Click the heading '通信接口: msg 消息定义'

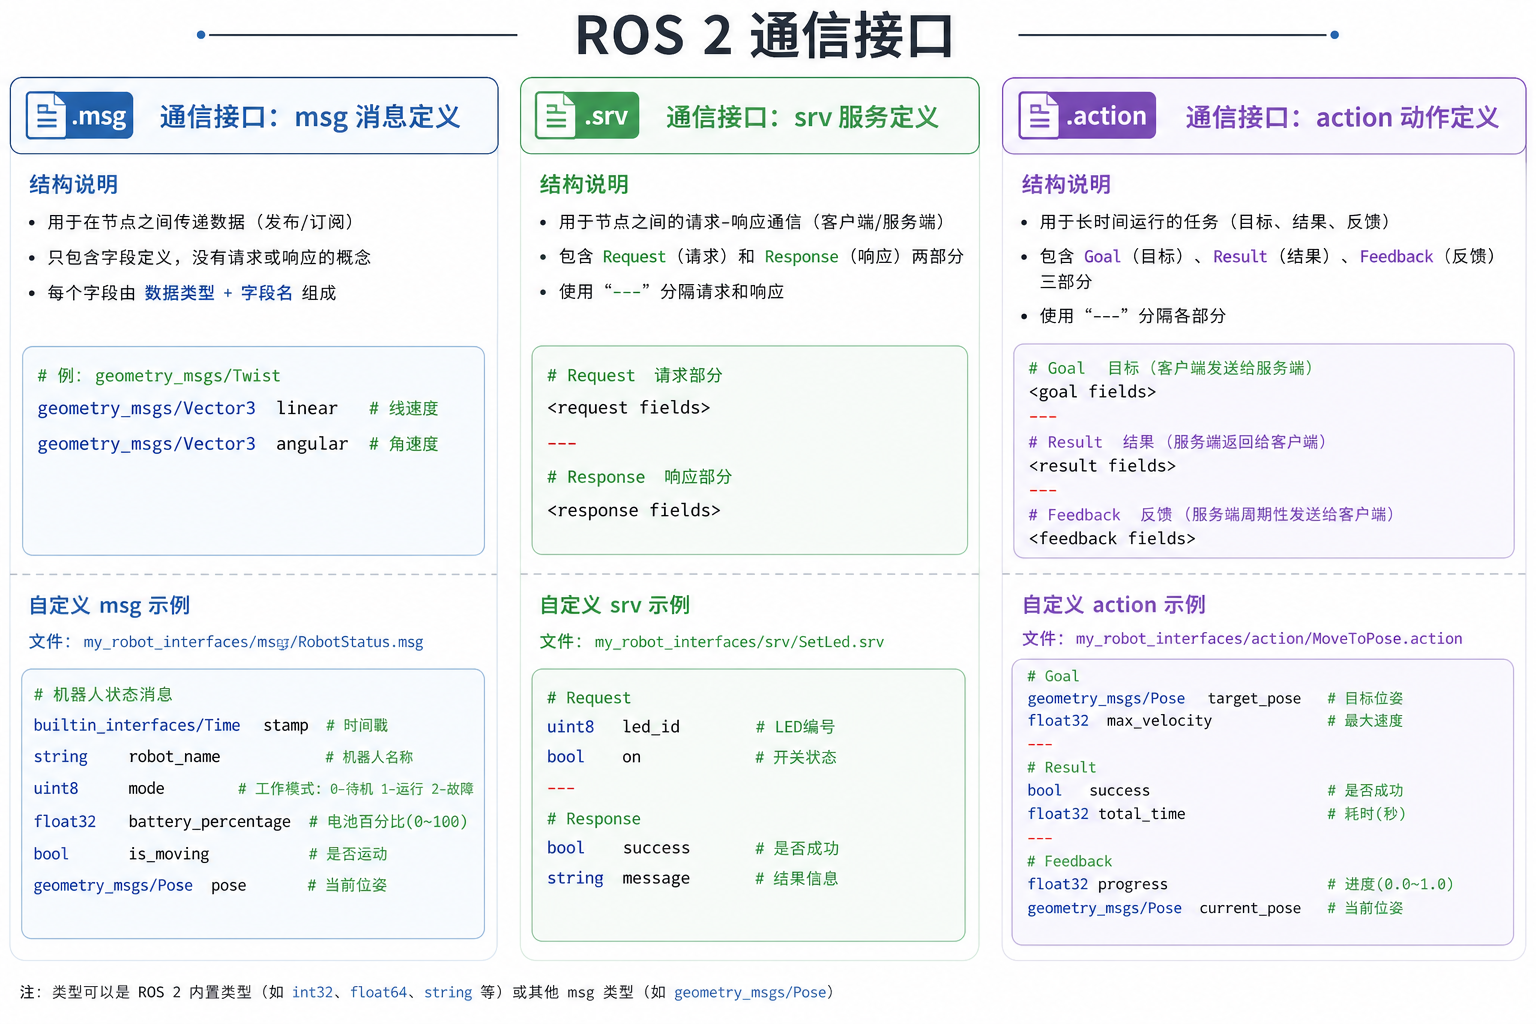(x=310, y=117)
